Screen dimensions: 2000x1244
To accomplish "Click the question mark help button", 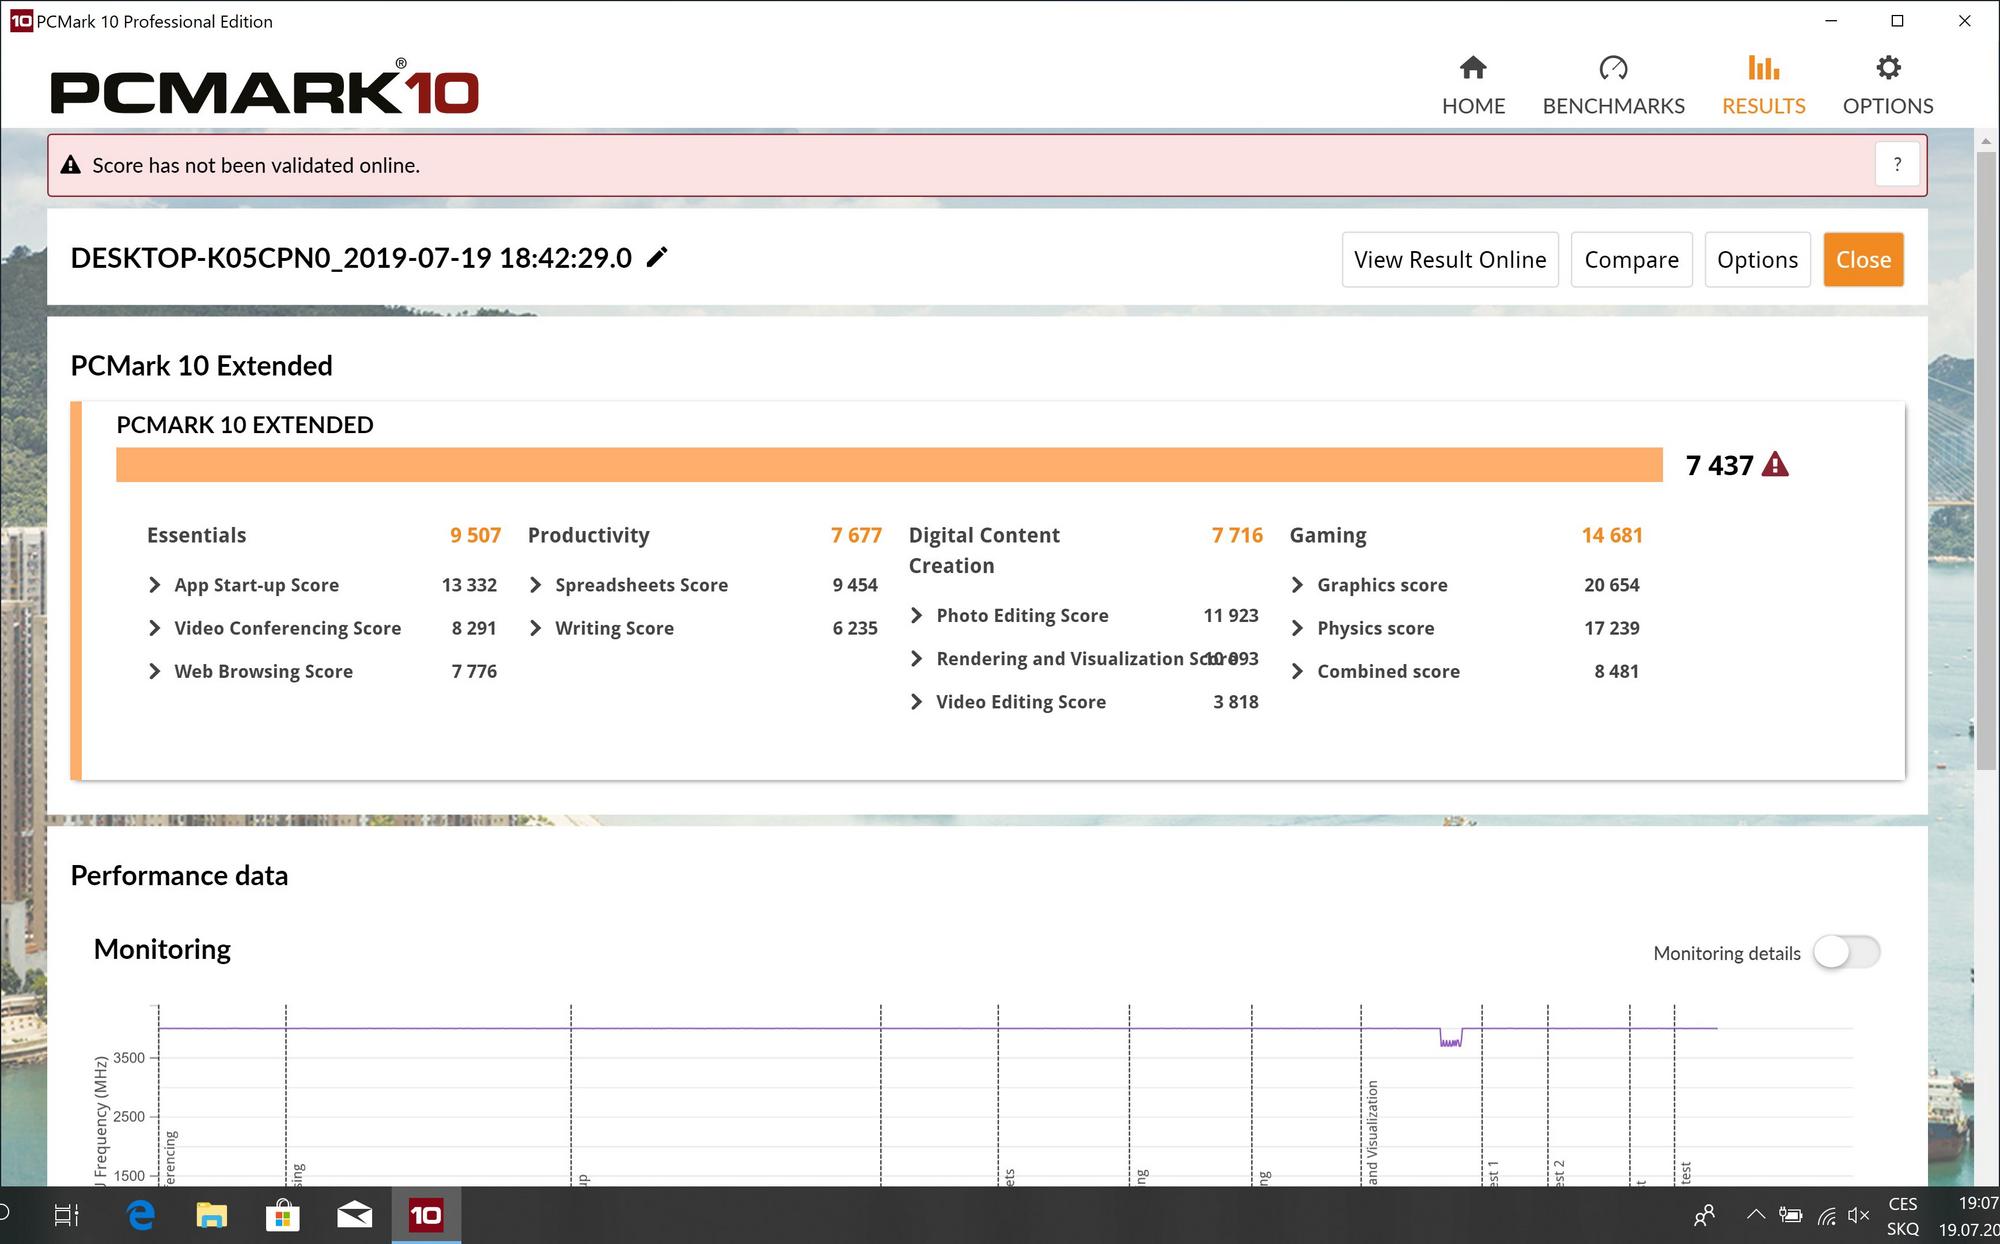I will point(1897,165).
